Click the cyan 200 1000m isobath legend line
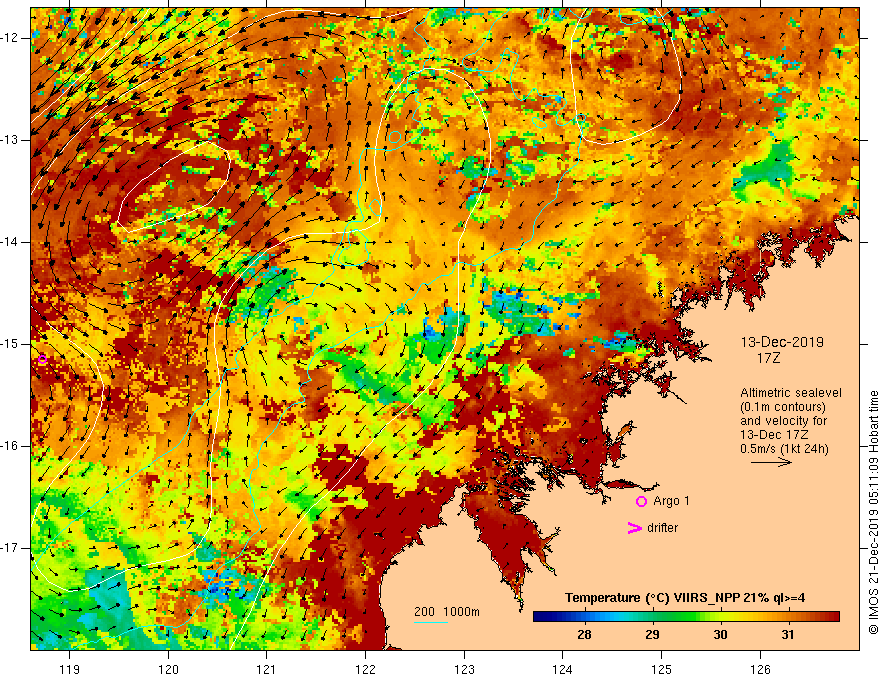Image resolution: width=880 pixels, height=680 pixels. click(430, 622)
